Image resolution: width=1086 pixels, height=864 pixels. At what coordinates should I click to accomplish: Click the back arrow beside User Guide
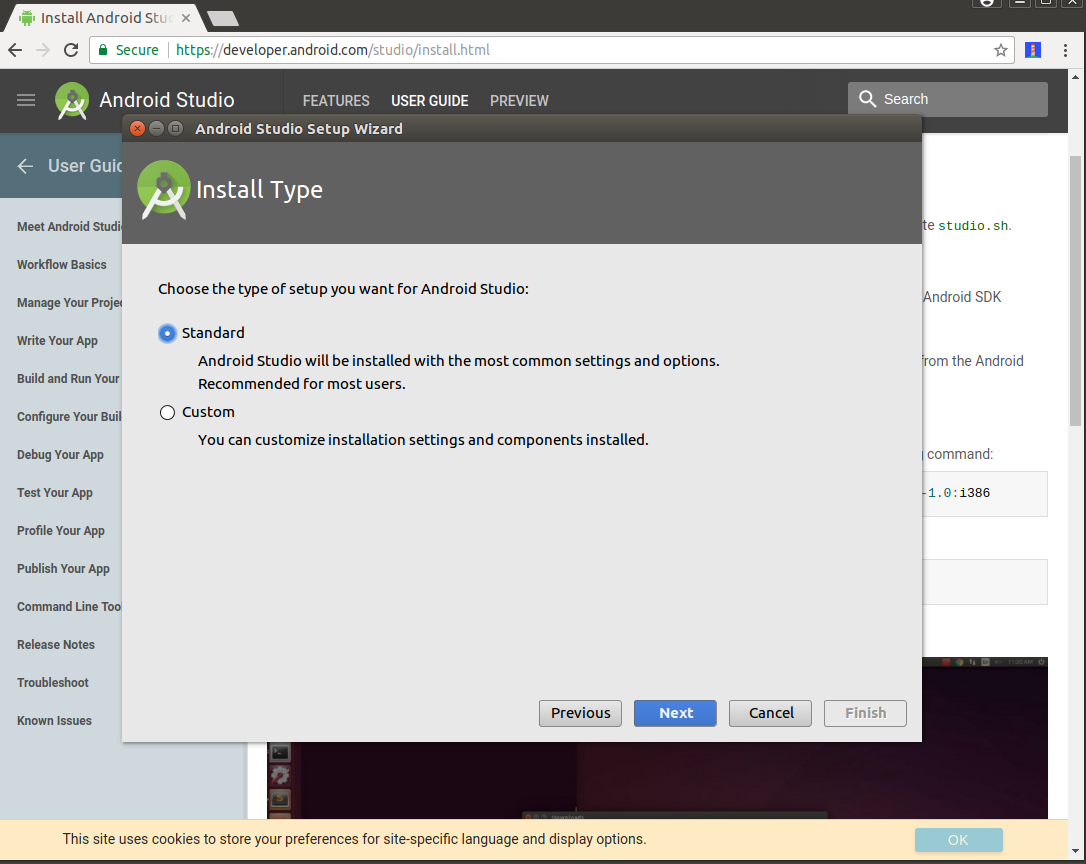pyautogui.click(x=26, y=166)
